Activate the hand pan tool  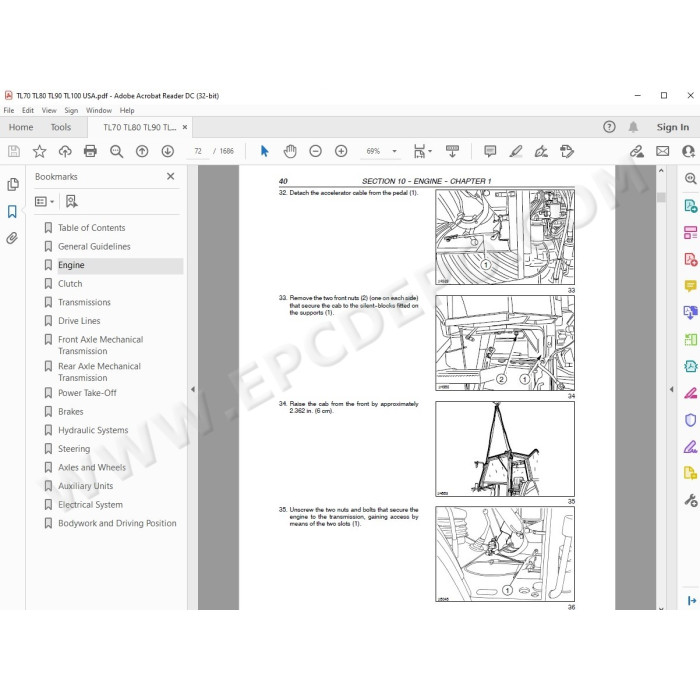(290, 151)
